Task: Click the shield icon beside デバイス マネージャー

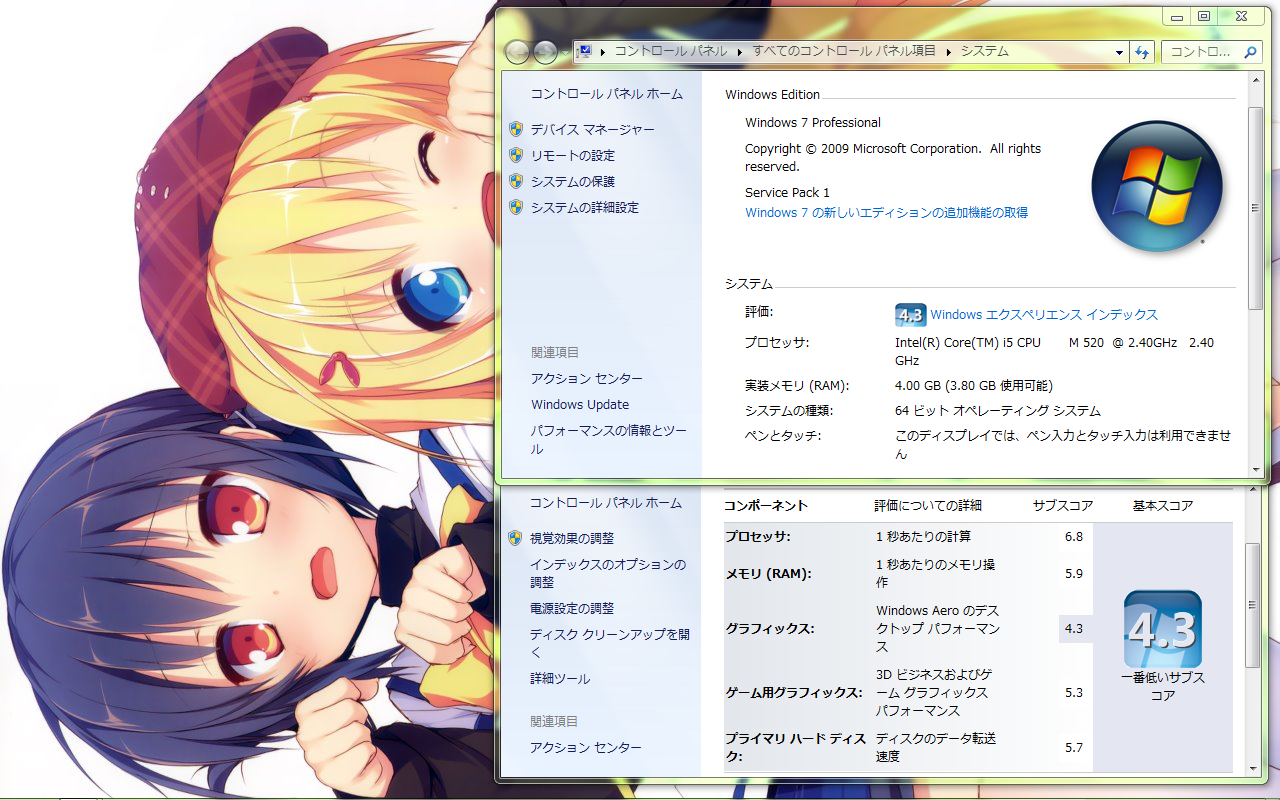Action: (516, 129)
